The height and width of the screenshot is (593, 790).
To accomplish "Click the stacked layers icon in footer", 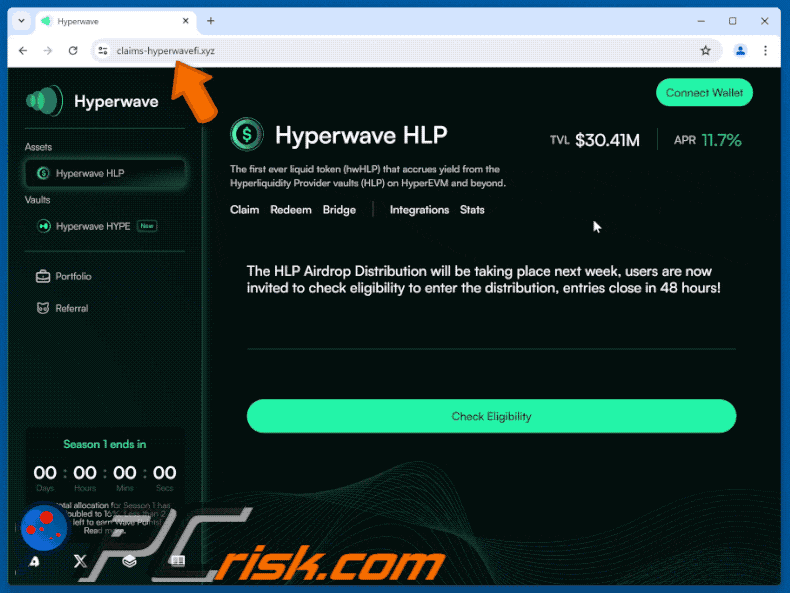I will click(x=129, y=561).
